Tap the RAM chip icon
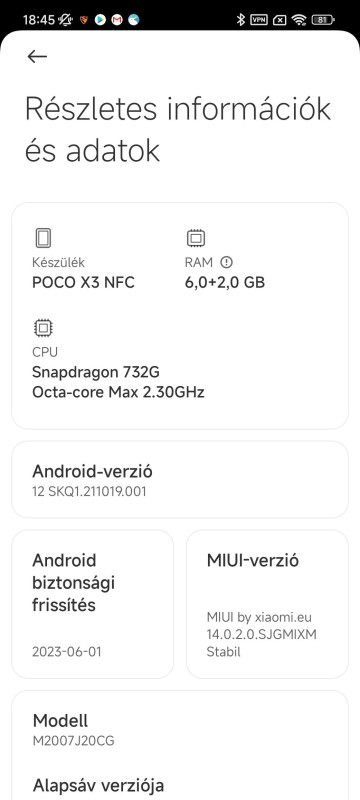 click(196, 238)
